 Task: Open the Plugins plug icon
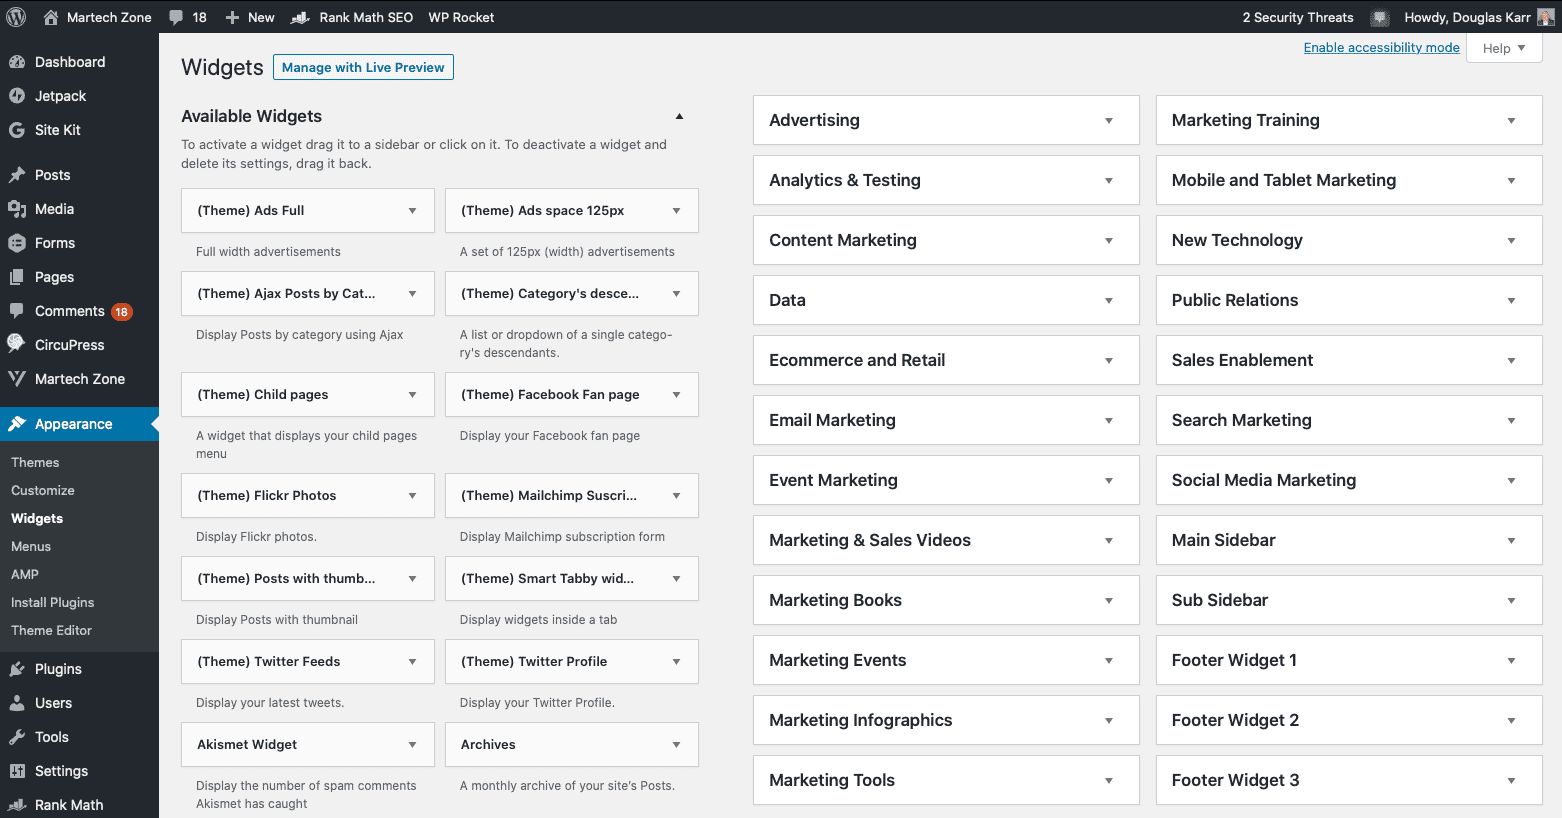[17, 669]
